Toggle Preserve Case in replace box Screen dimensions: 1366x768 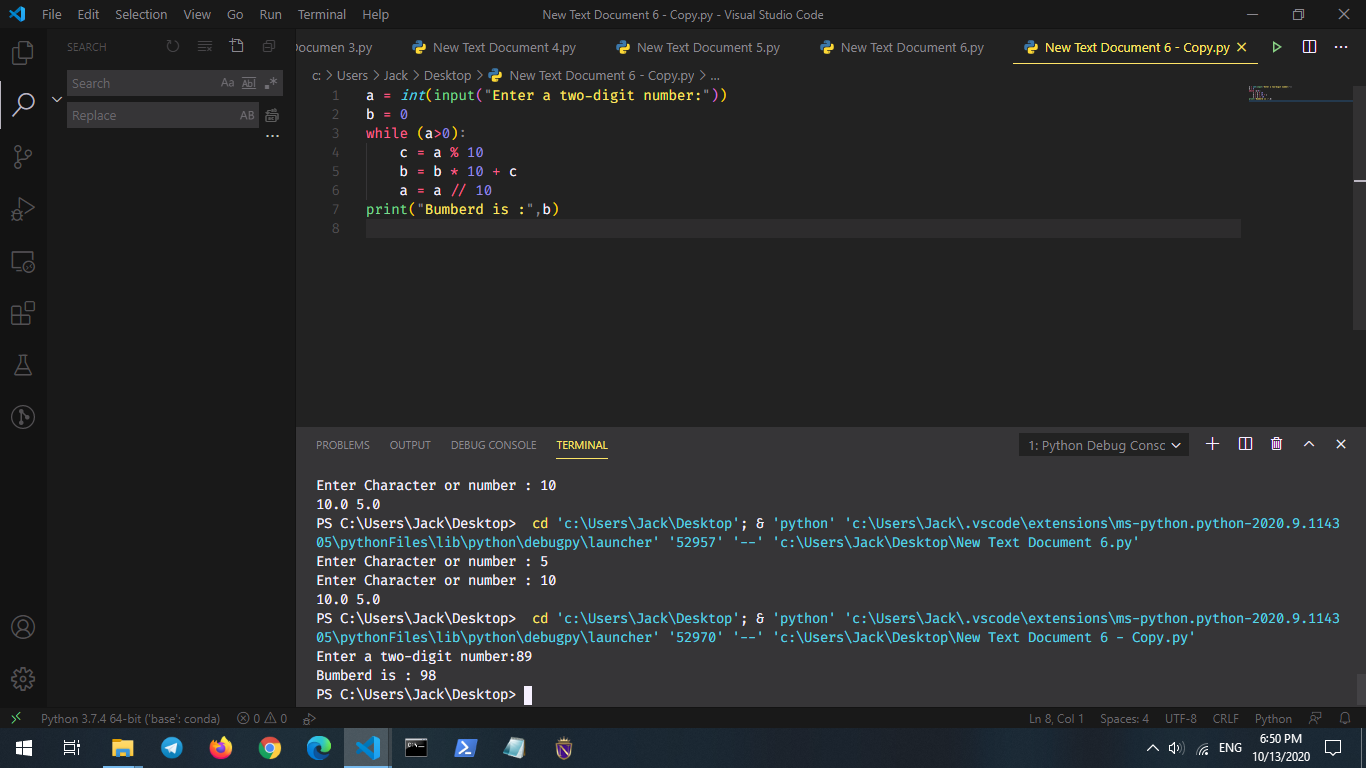tap(247, 115)
